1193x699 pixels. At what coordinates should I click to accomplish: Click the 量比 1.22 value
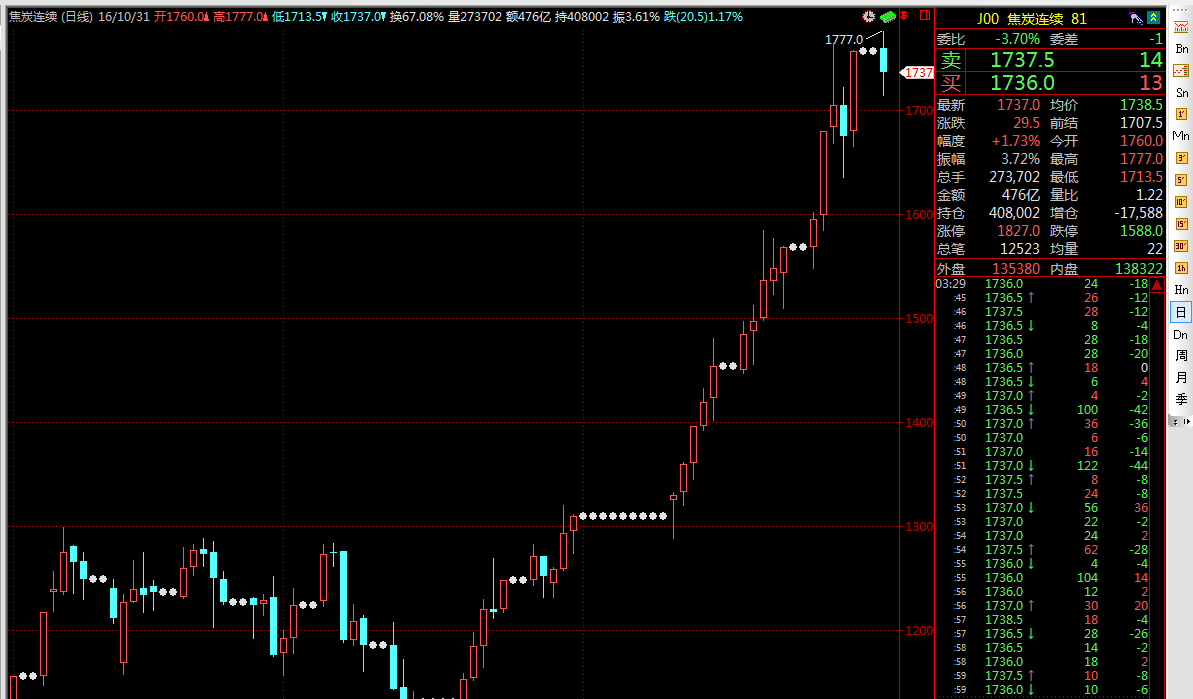click(x=1149, y=195)
